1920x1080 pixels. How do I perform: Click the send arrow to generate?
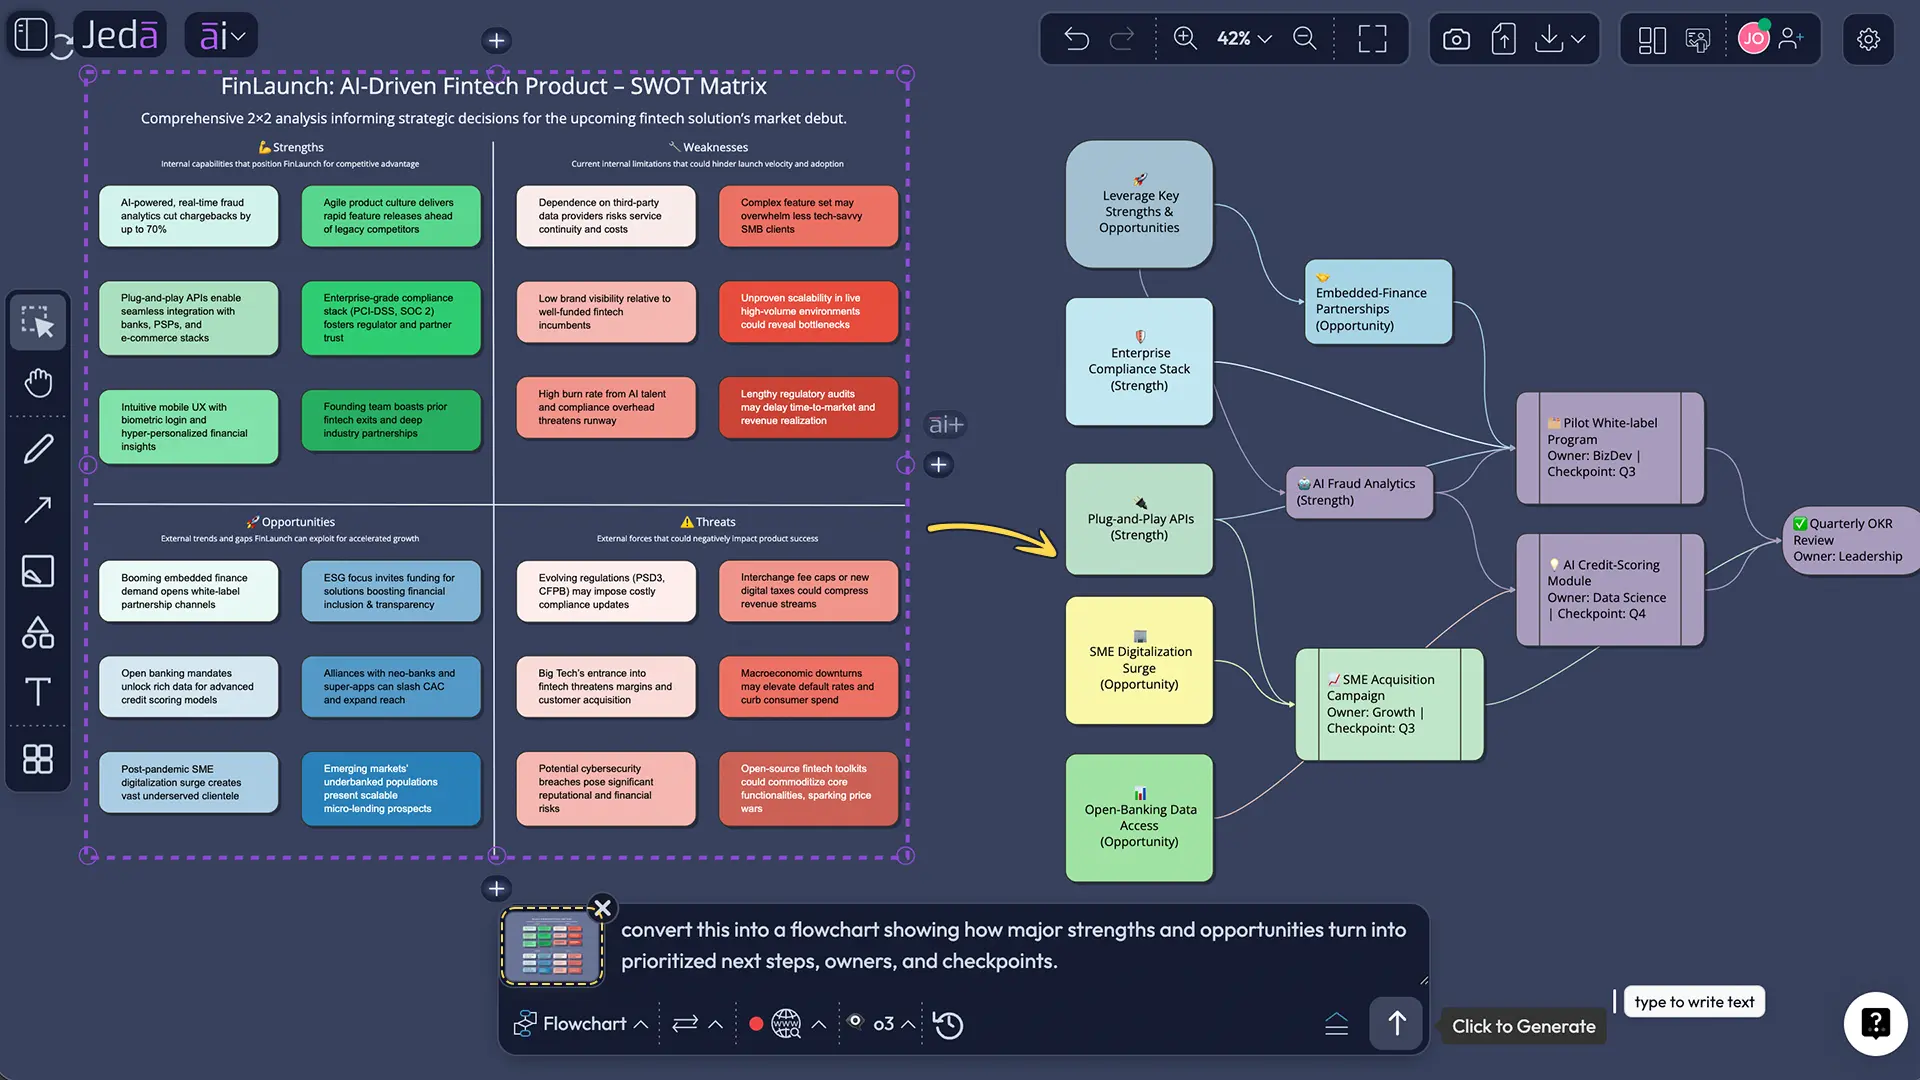coord(1396,1023)
